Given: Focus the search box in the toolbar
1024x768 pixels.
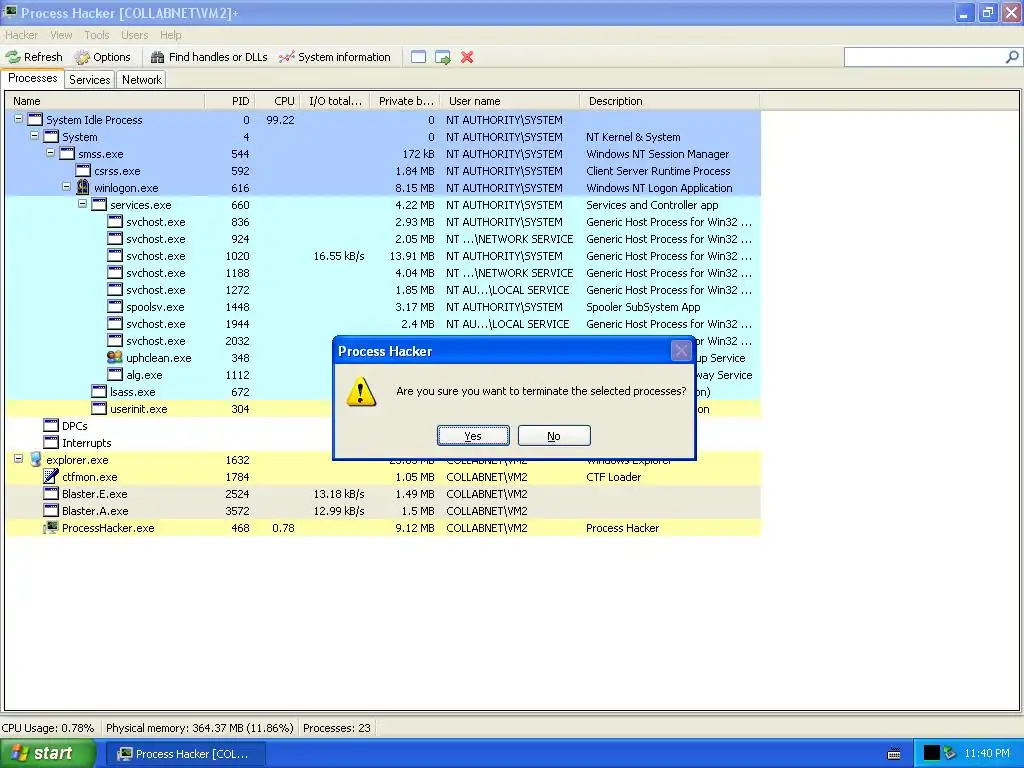Looking at the screenshot, I should tap(923, 57).
